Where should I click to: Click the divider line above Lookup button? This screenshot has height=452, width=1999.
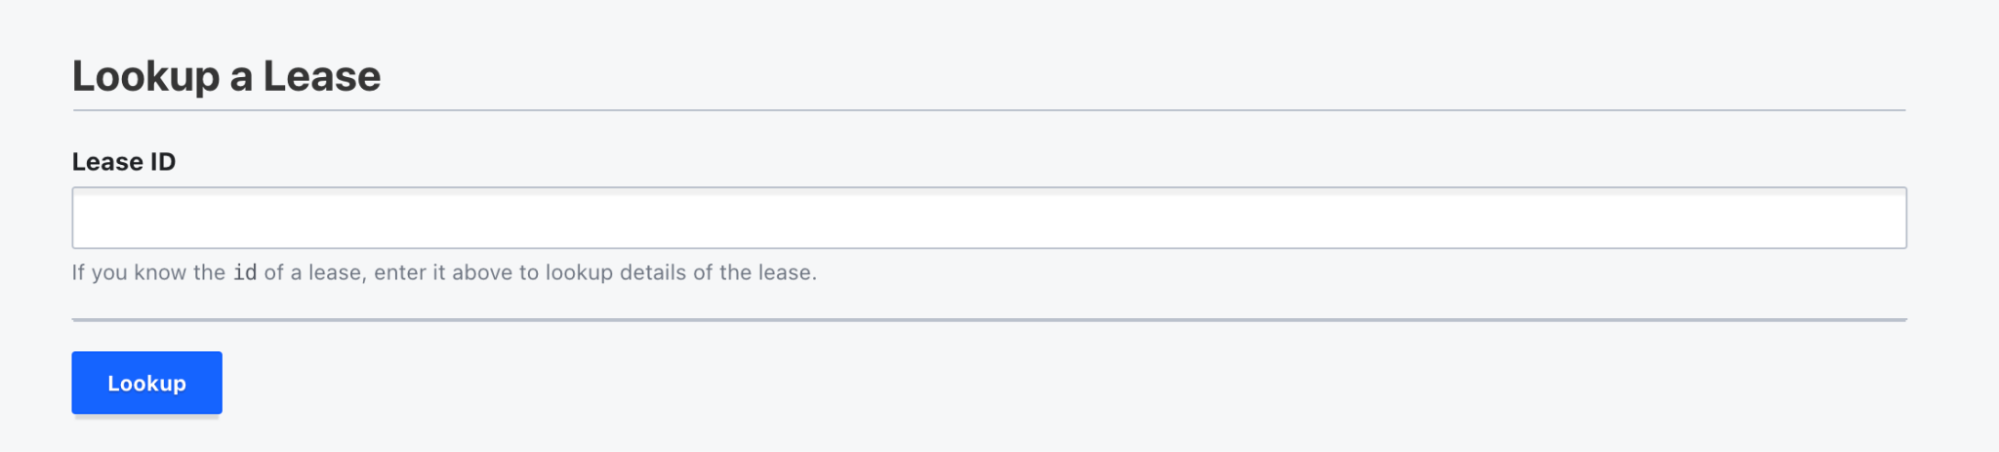coord(988,320)
